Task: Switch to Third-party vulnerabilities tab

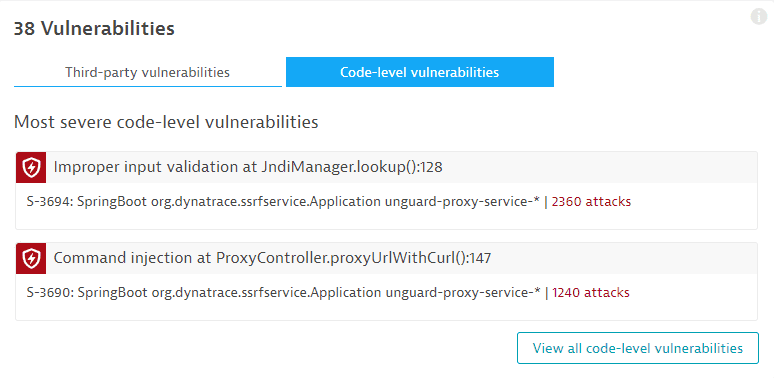Action: [x=148, y=72]
